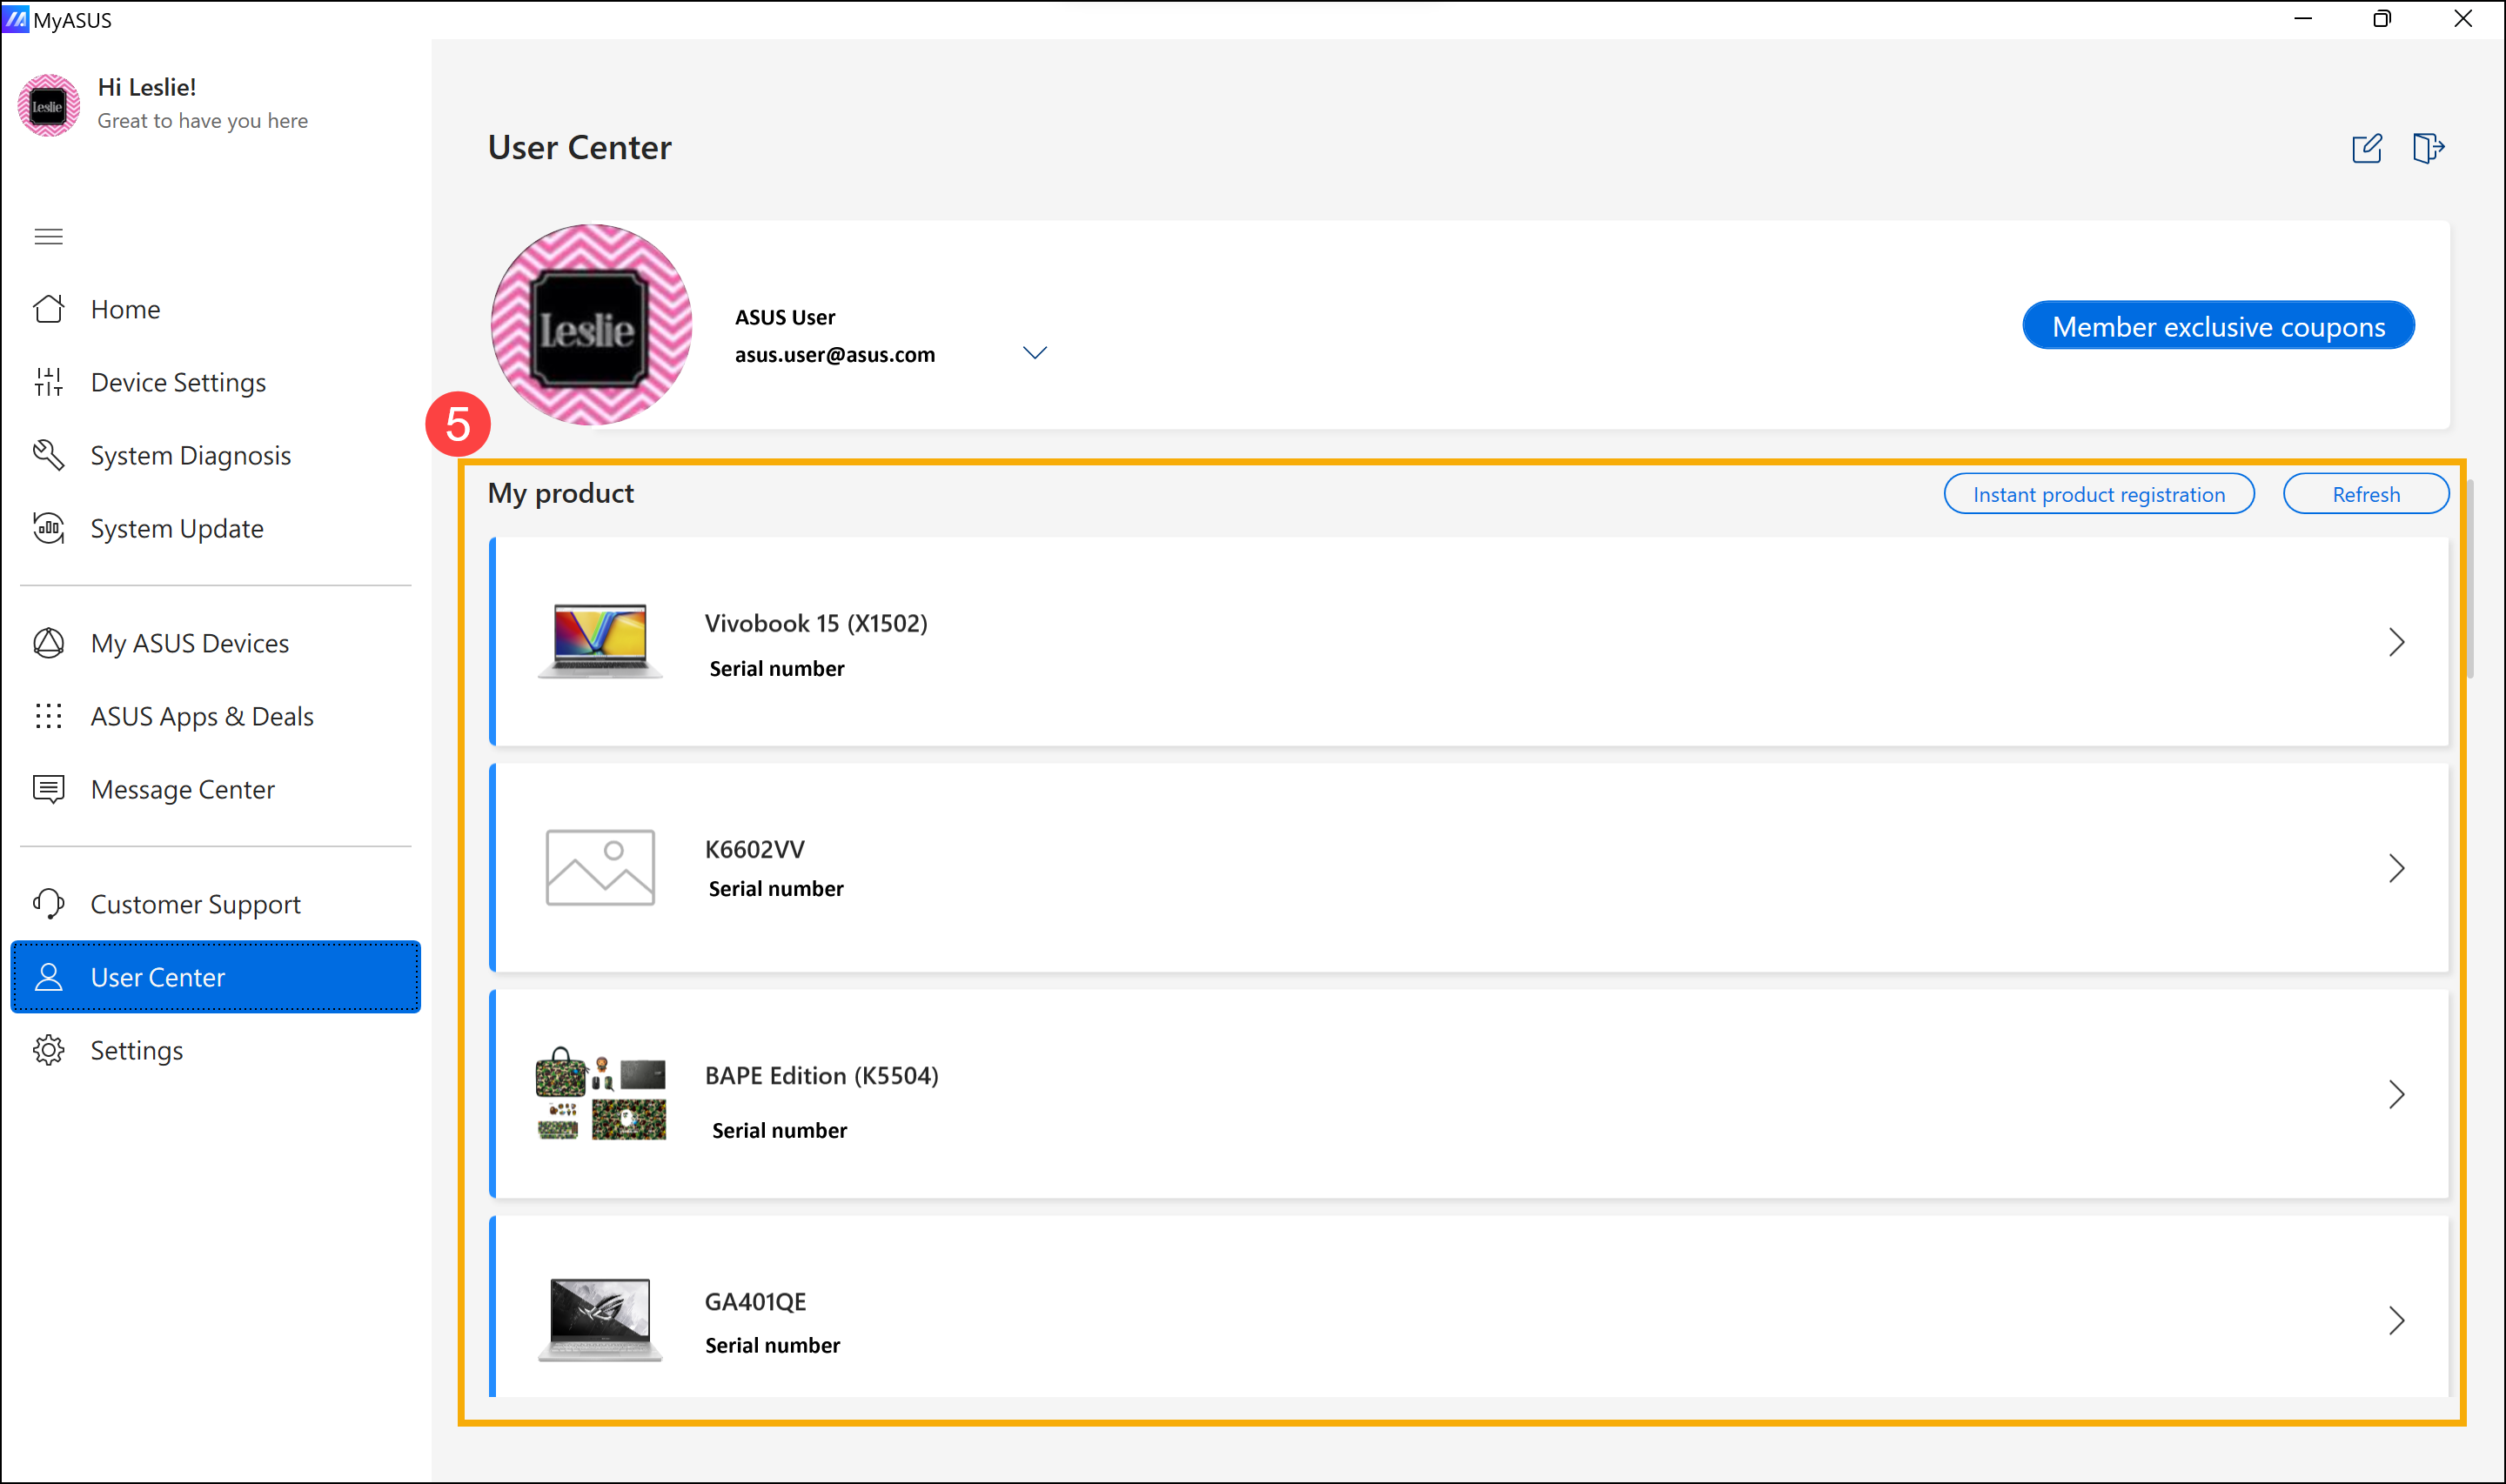Click the 'My product' heading
This screenshot has height=1484, width=2506.
click(x=561, y=493)
